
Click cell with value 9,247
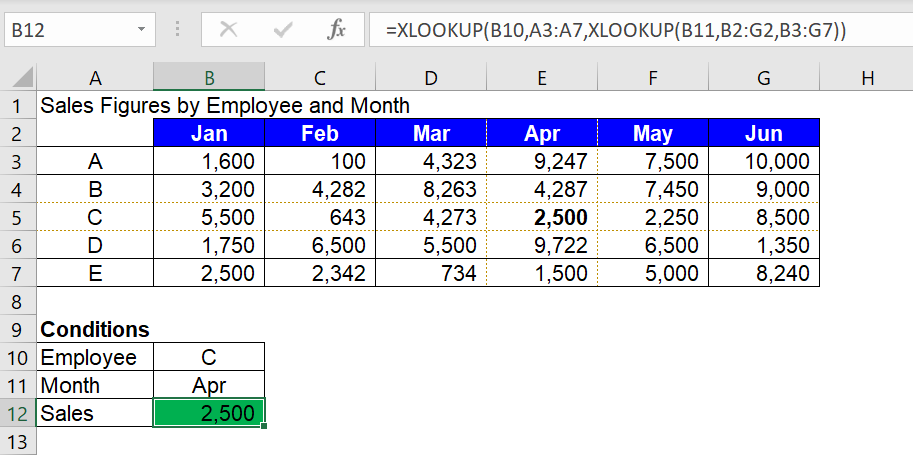pyautogui.click(x=542, y=161)
